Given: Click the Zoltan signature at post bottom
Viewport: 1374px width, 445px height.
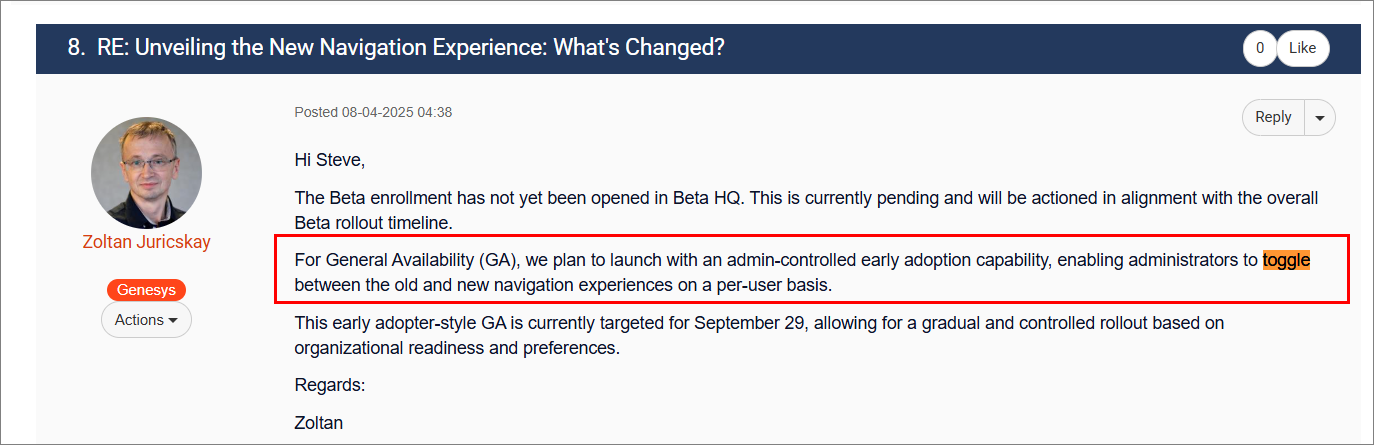Looking at the screenshot, I should pos(318,423).
